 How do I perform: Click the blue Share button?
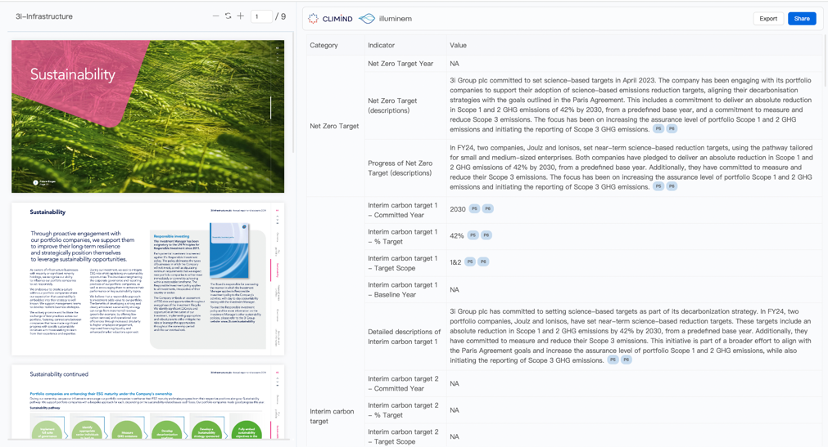click(x=802, y=18)
